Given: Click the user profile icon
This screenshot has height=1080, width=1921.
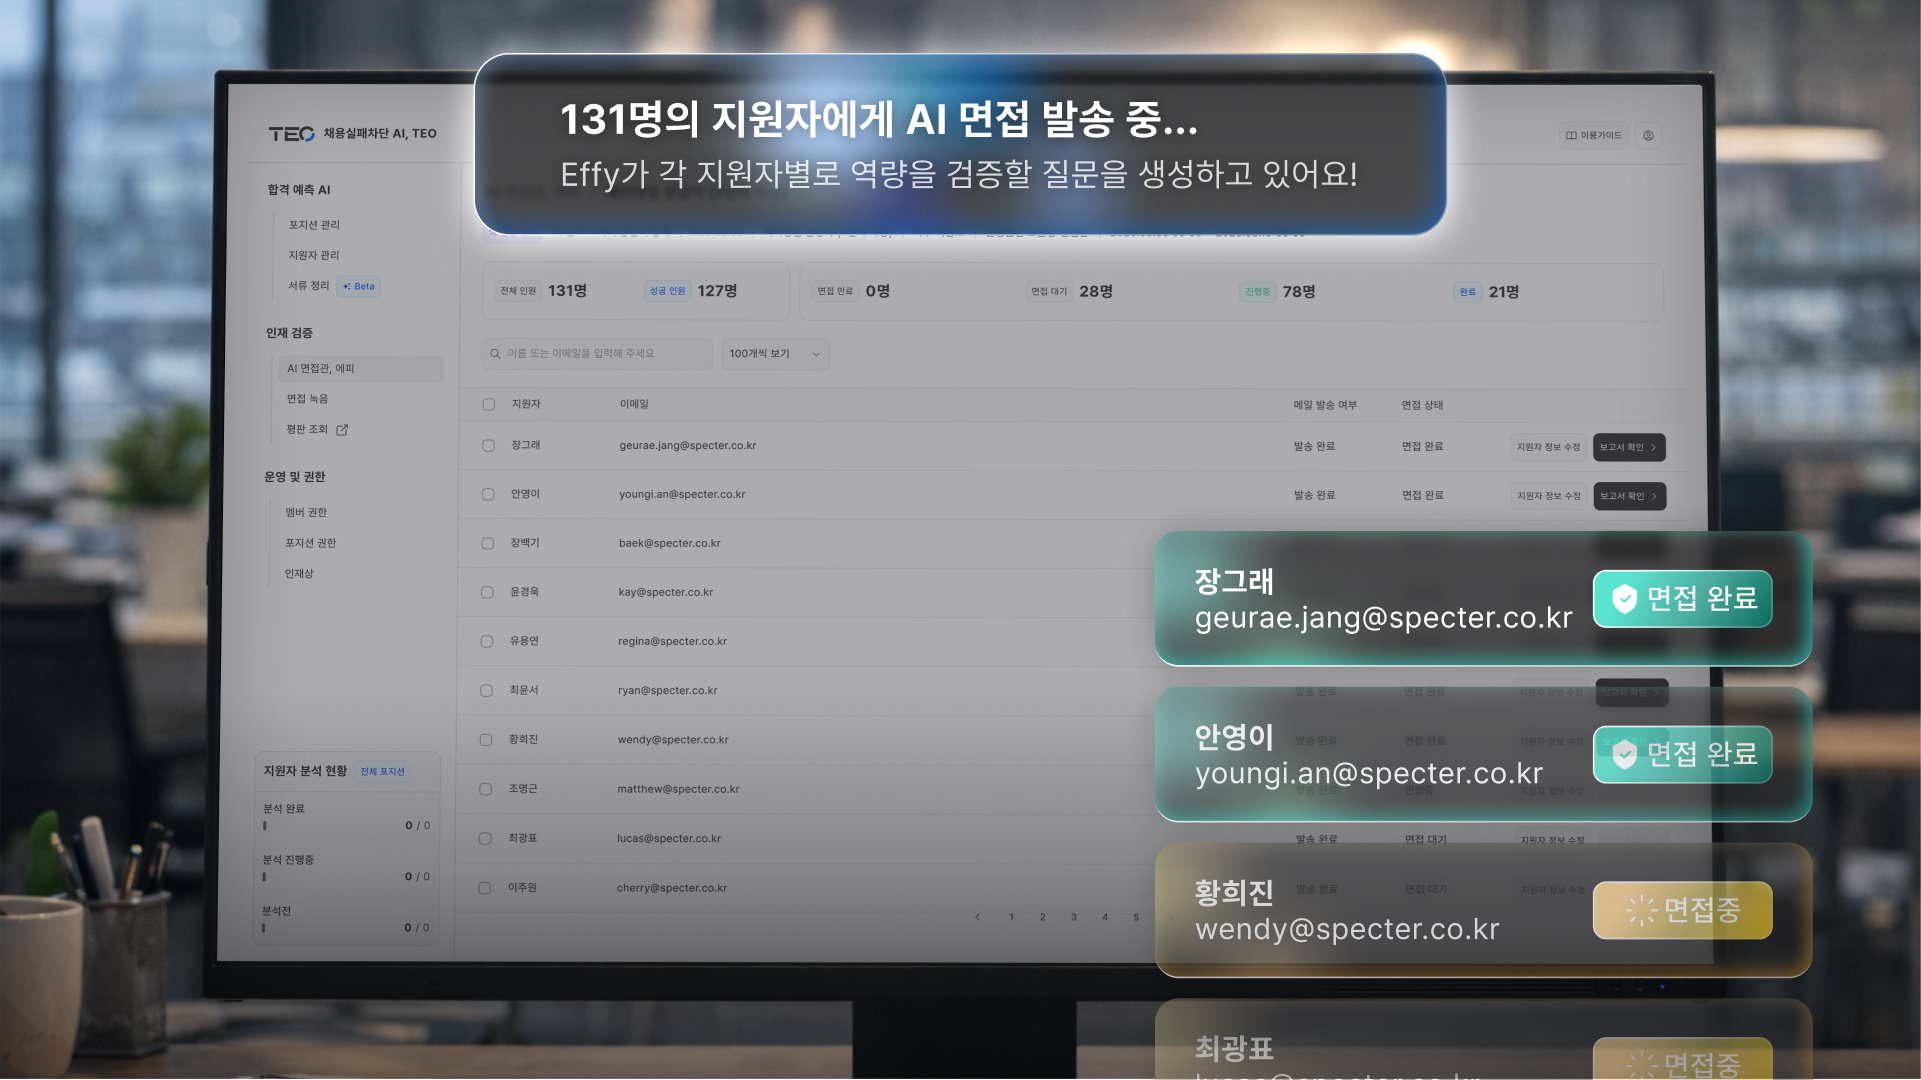Looking at the screenshot, I should 1648,136.
